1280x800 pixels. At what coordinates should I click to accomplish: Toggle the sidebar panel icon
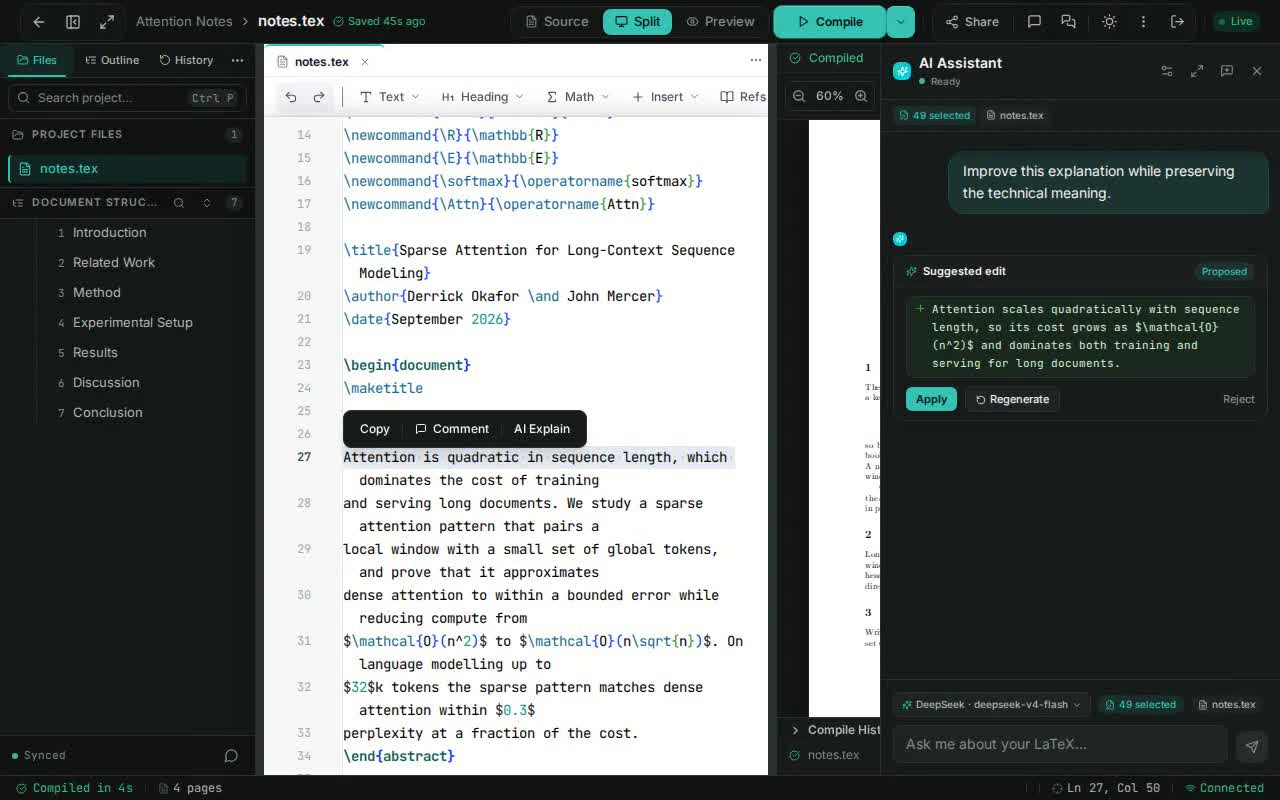pos(73,21)
